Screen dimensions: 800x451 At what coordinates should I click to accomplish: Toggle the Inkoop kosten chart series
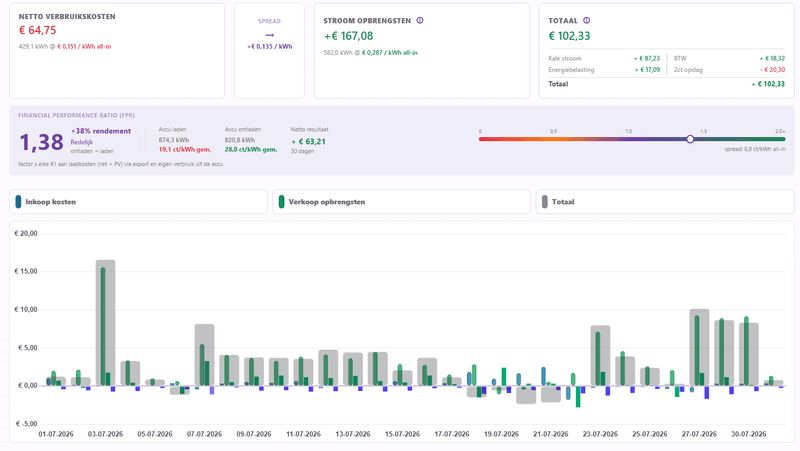pos(138,202)
